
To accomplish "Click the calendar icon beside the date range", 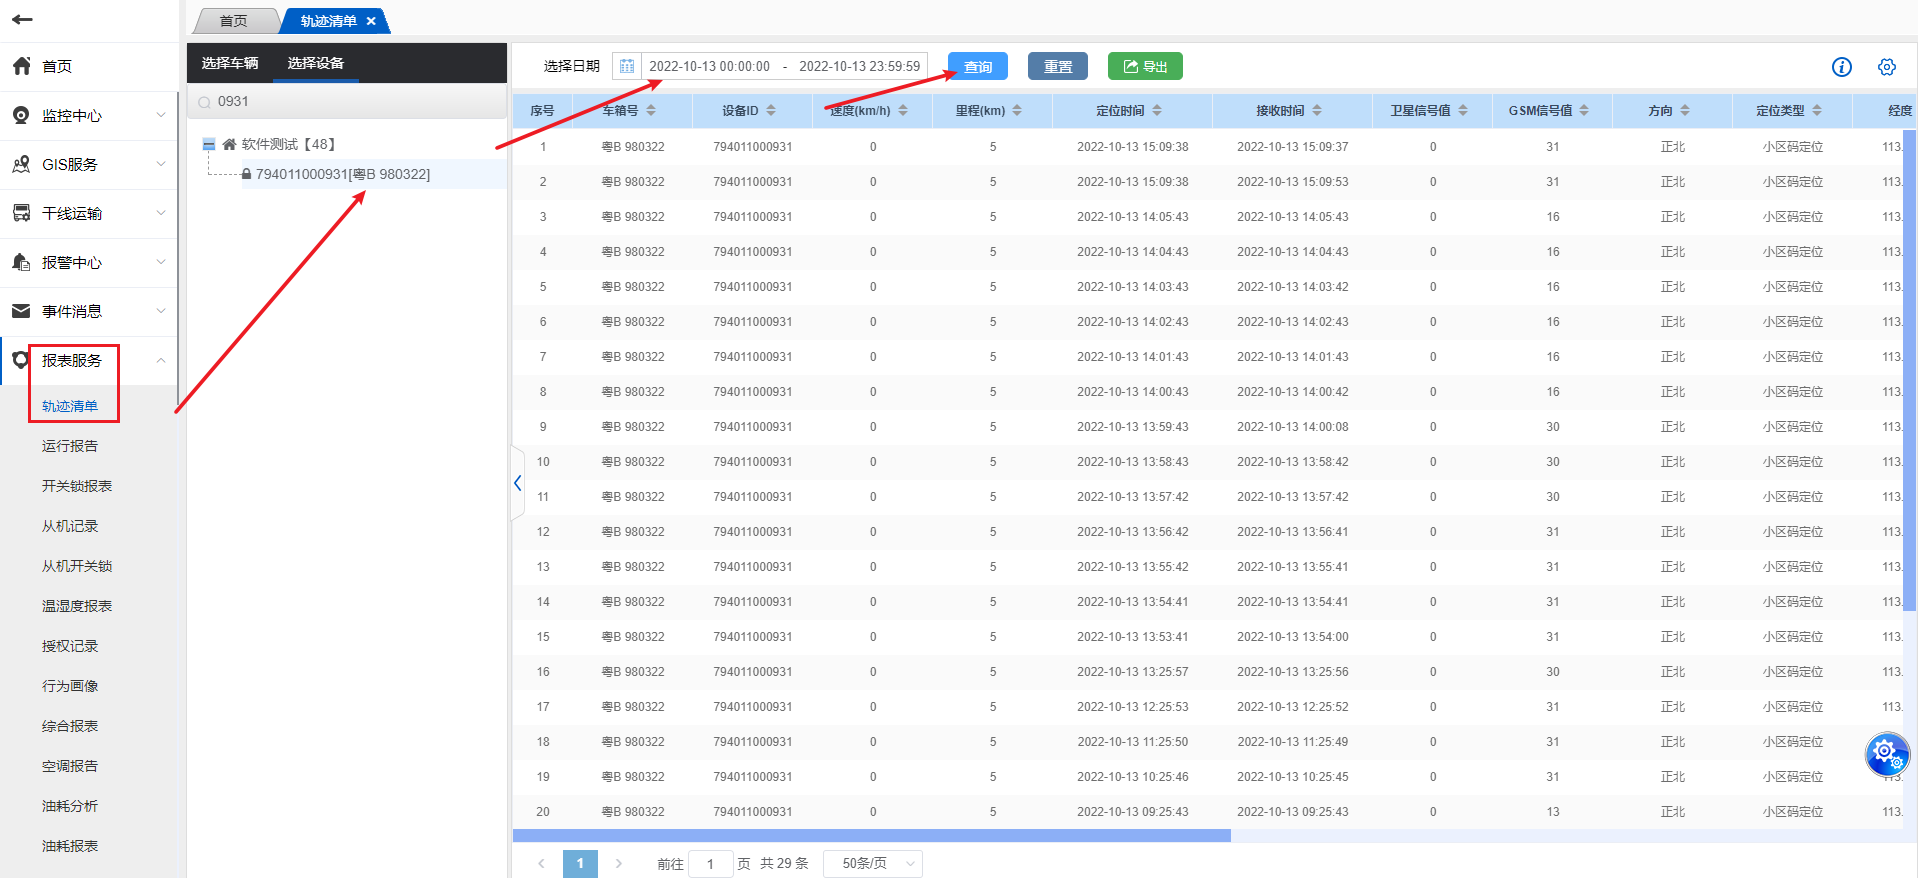I will [627, 67].
